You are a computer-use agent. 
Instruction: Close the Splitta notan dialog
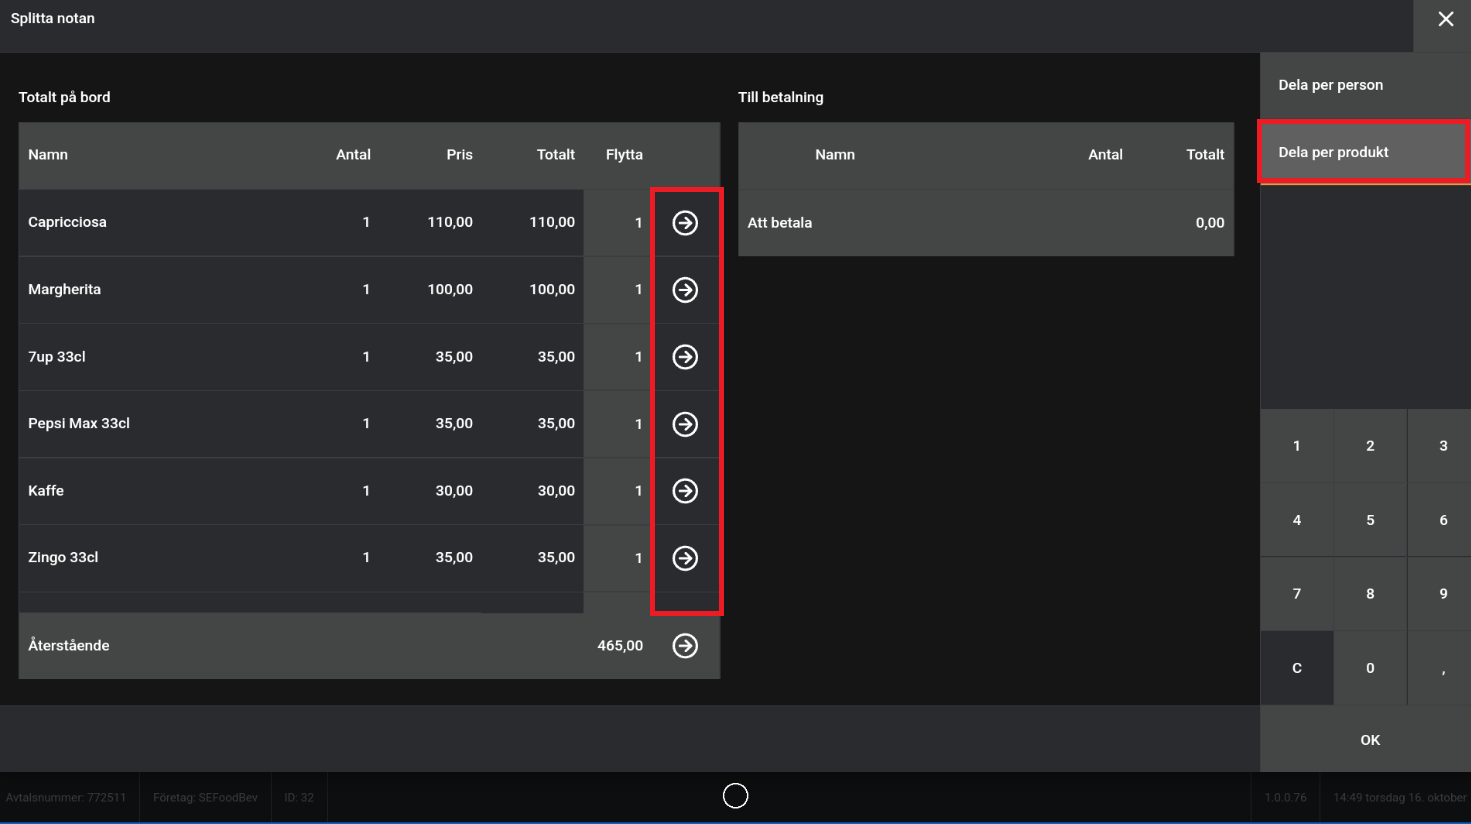click(x=1445, y=20)
